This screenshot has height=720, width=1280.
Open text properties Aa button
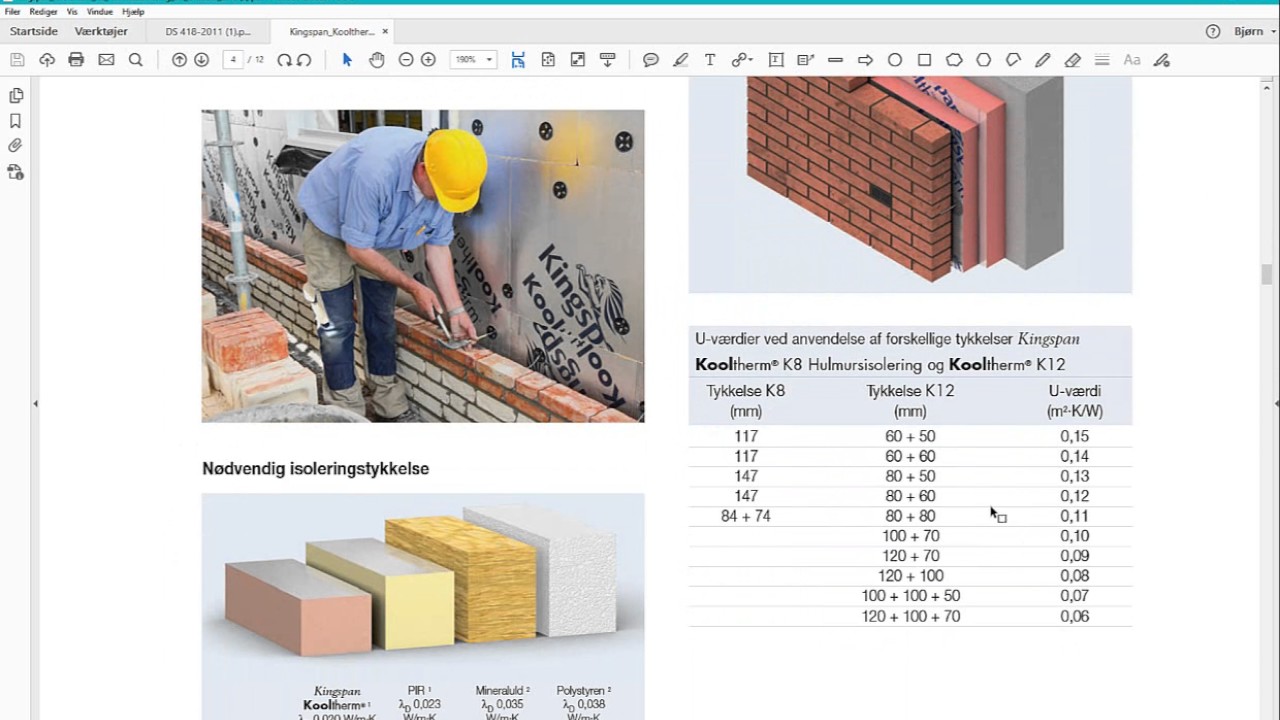click(1132, 60)
